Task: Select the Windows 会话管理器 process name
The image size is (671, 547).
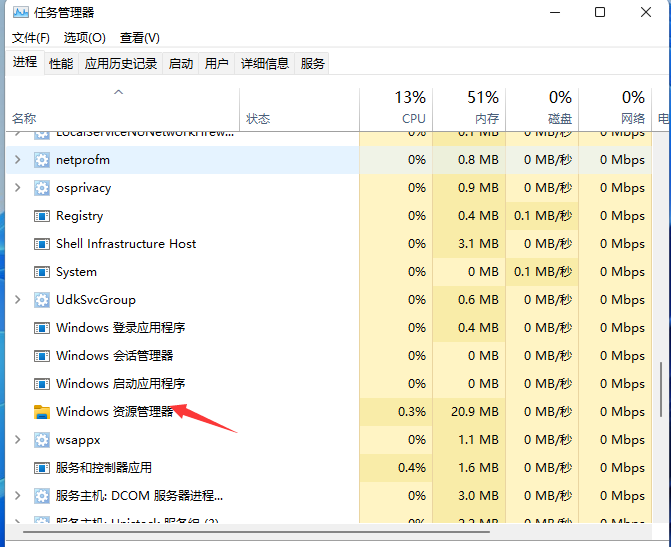Action: [x=114, y=356]
